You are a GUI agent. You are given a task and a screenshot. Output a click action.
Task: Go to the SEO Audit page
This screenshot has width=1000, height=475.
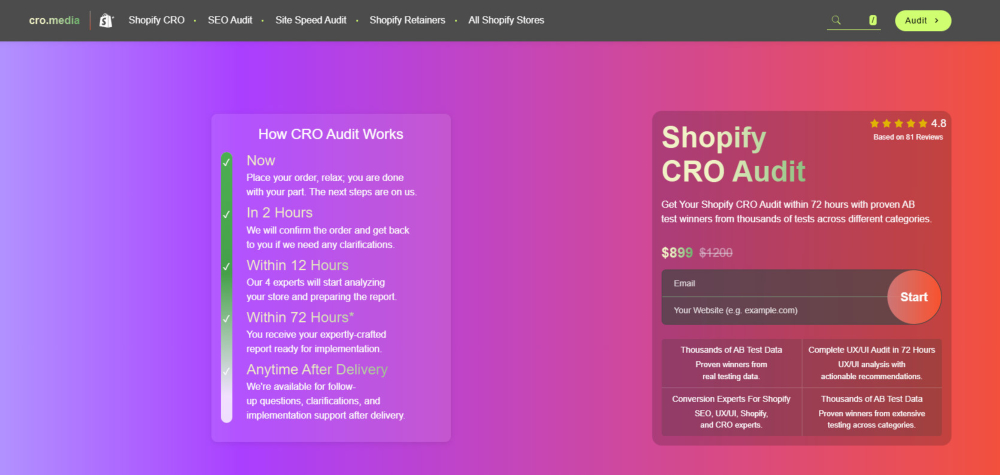[228, 20]
